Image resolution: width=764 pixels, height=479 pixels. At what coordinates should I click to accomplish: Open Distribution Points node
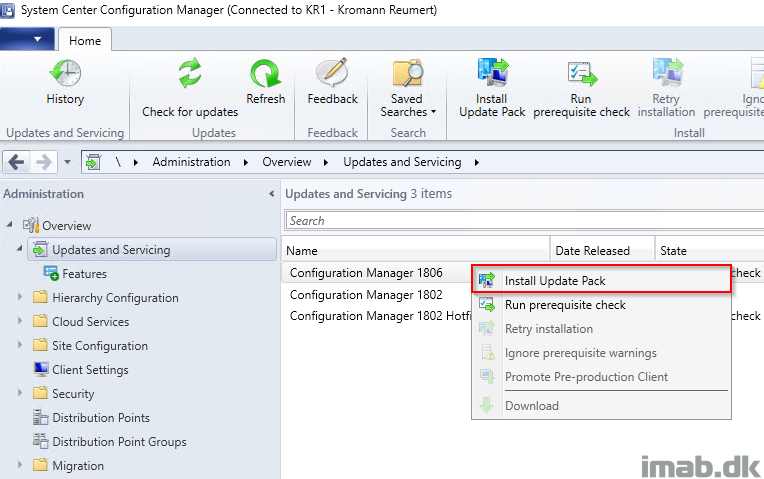pos(91,418)
